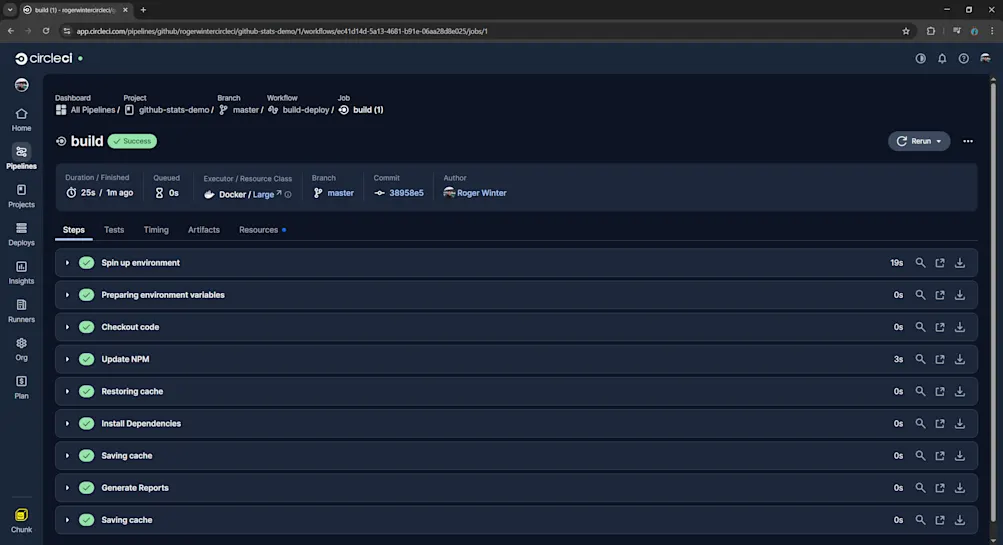This screenshot has width=1003, height=545.
Task: Open the help question mark icon
Action: click(963, 58)
